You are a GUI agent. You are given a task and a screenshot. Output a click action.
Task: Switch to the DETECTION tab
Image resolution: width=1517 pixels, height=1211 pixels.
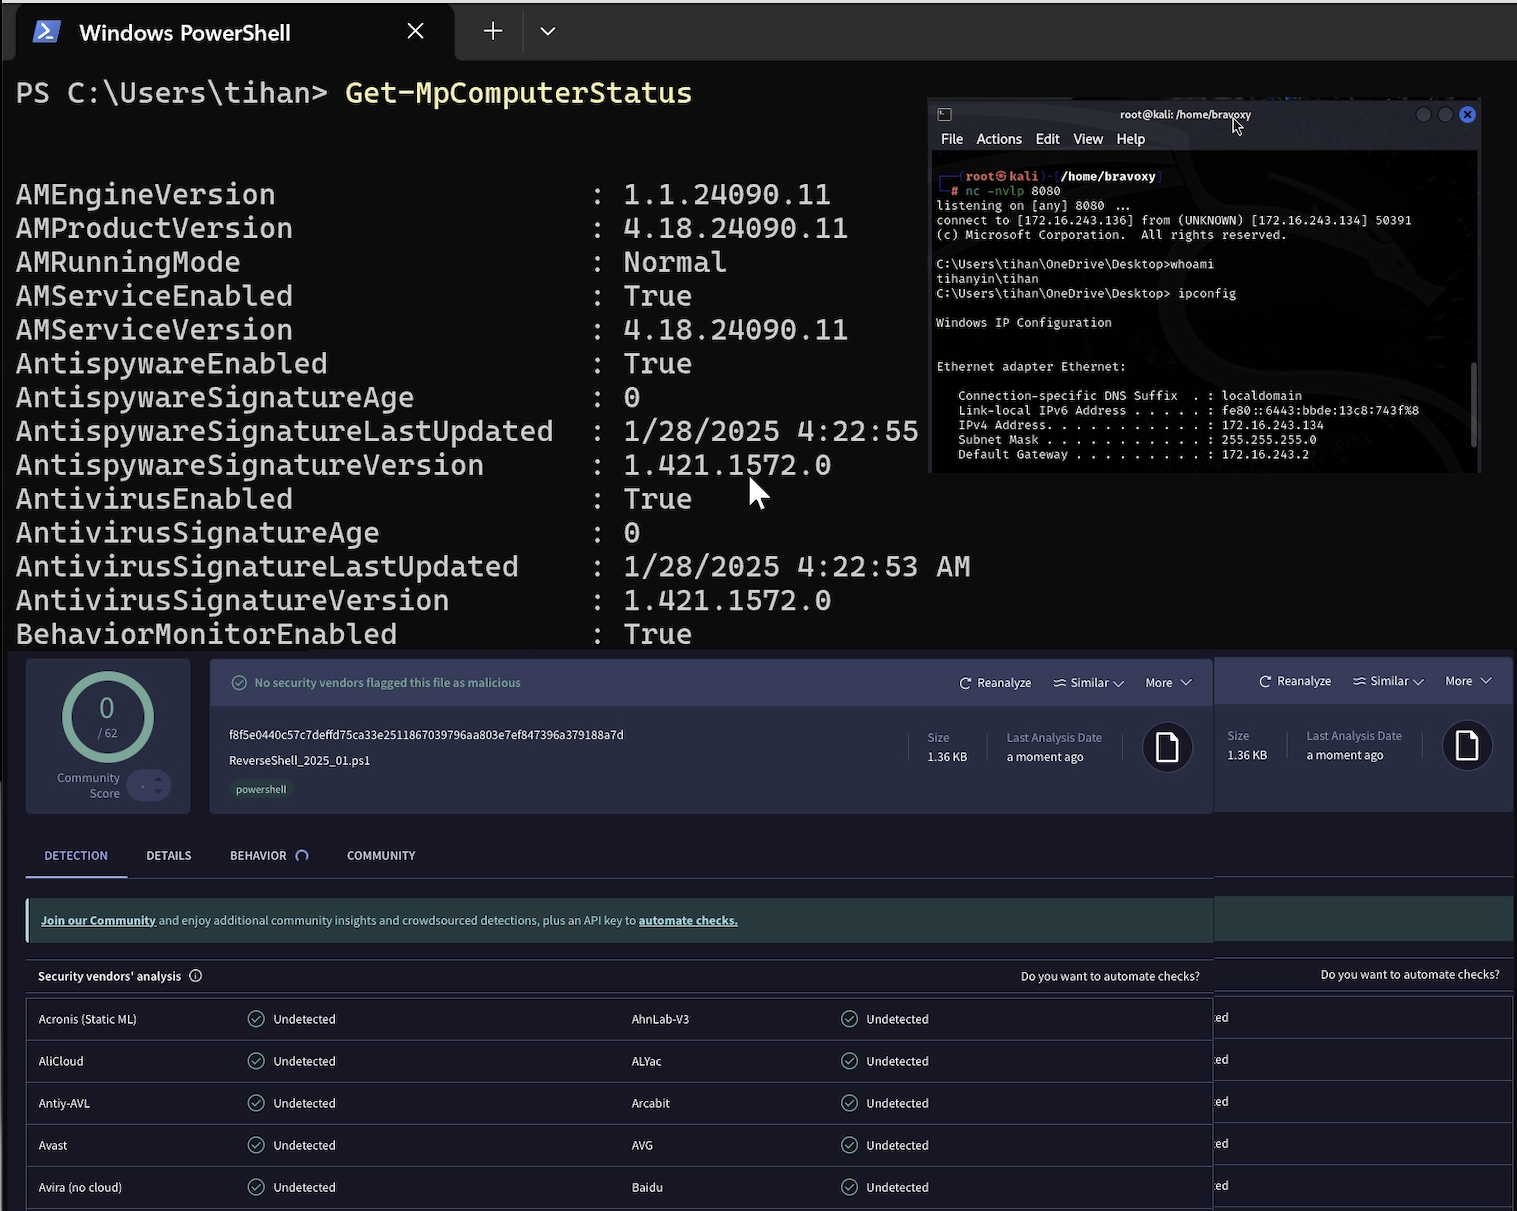coord(76,856)
